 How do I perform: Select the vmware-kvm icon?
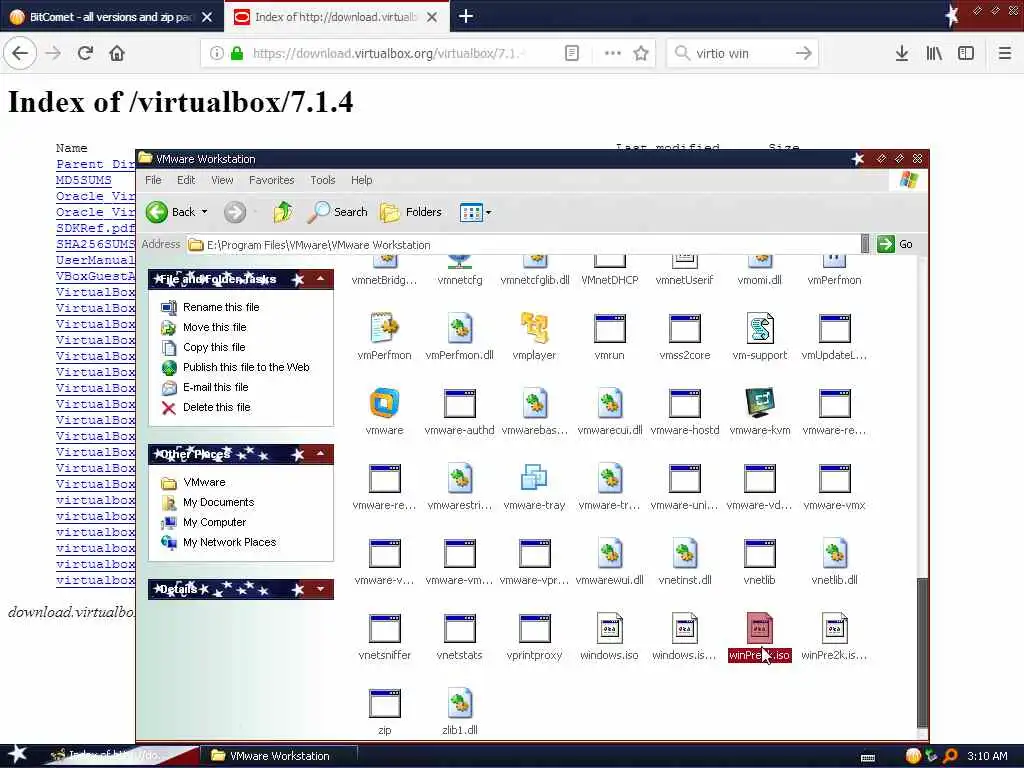coord(760,403)
